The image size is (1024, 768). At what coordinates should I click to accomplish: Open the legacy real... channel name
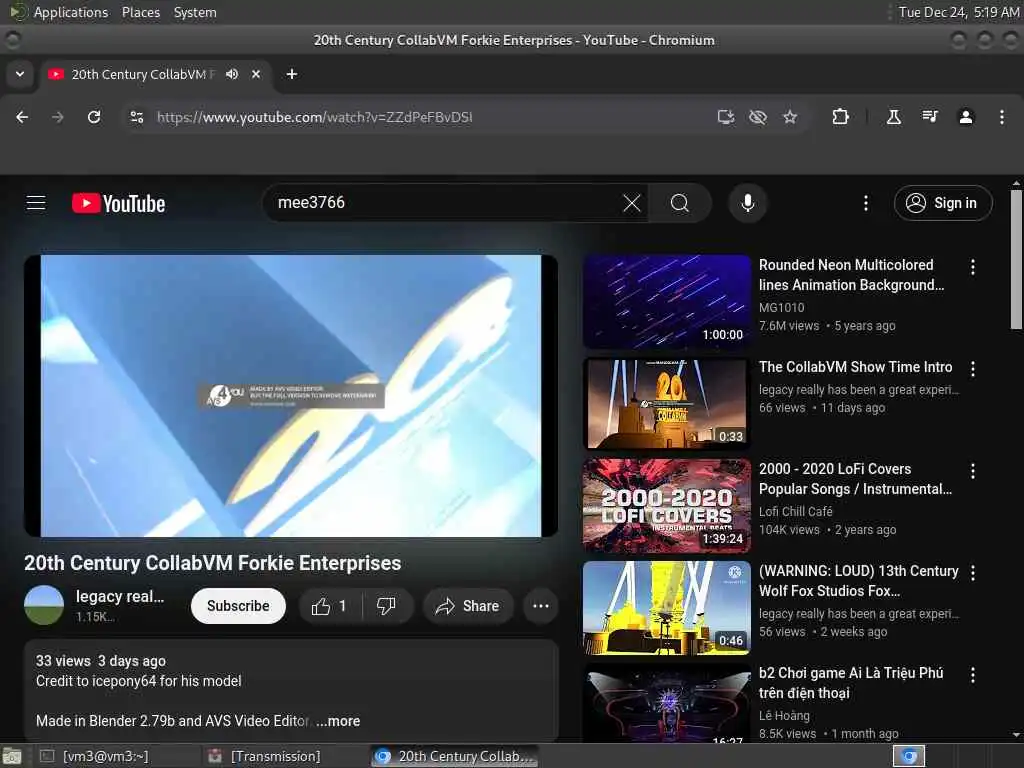click(x=120, y=596)
